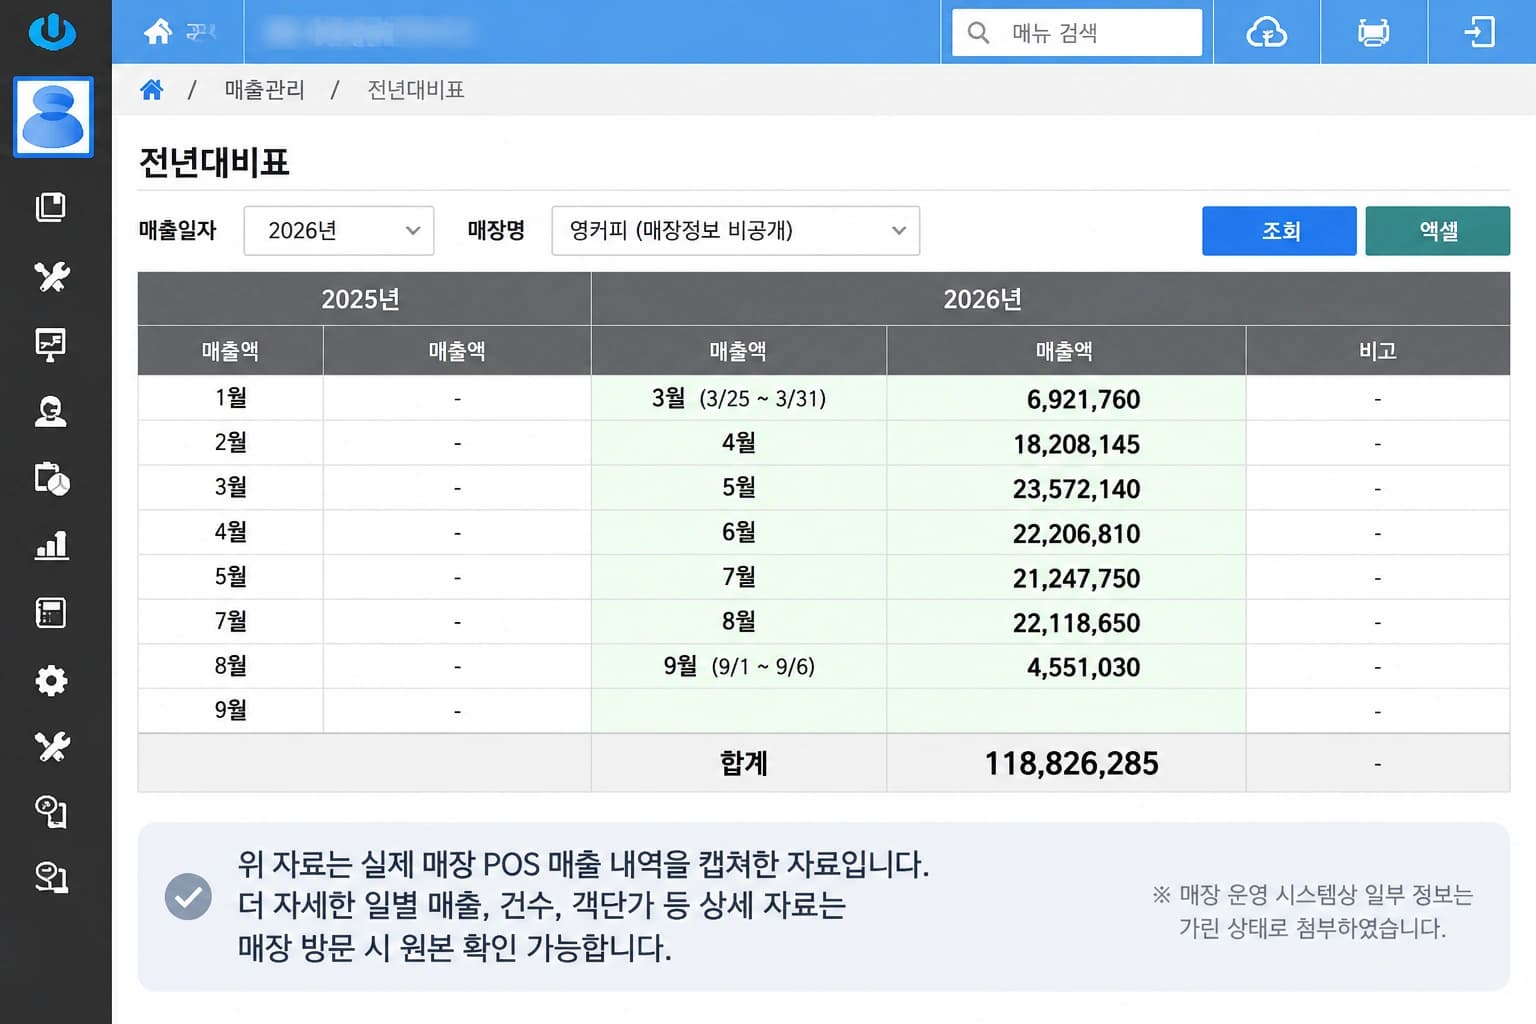
Task: Click the 합계 total label
Action: tap(744, 763)
